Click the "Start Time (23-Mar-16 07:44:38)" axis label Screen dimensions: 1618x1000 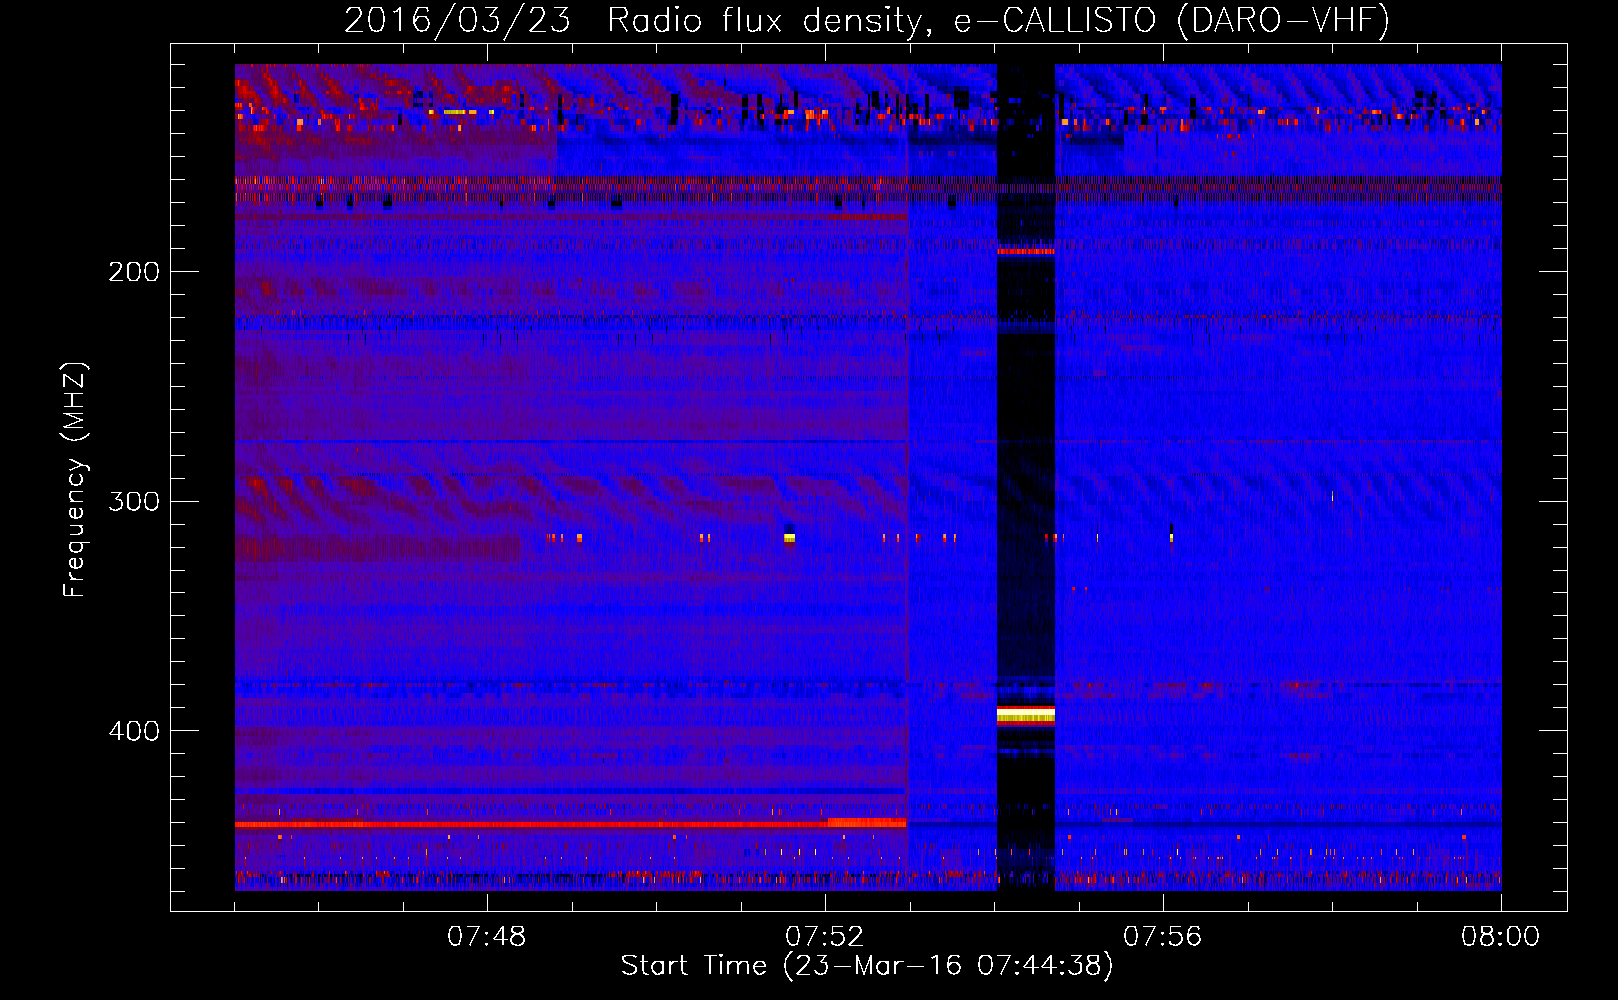pyautogui.click(x=867, y=966)
